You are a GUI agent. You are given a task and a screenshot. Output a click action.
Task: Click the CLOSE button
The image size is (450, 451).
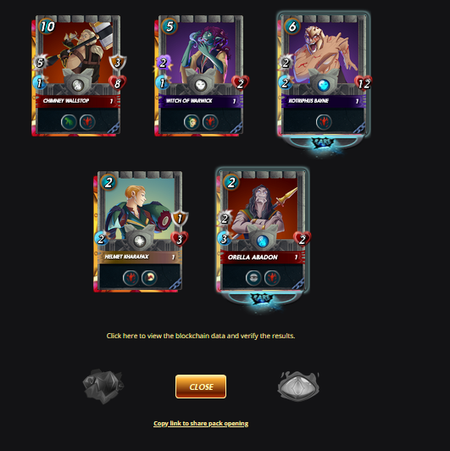pyautogui.click(x=201, y=386)
